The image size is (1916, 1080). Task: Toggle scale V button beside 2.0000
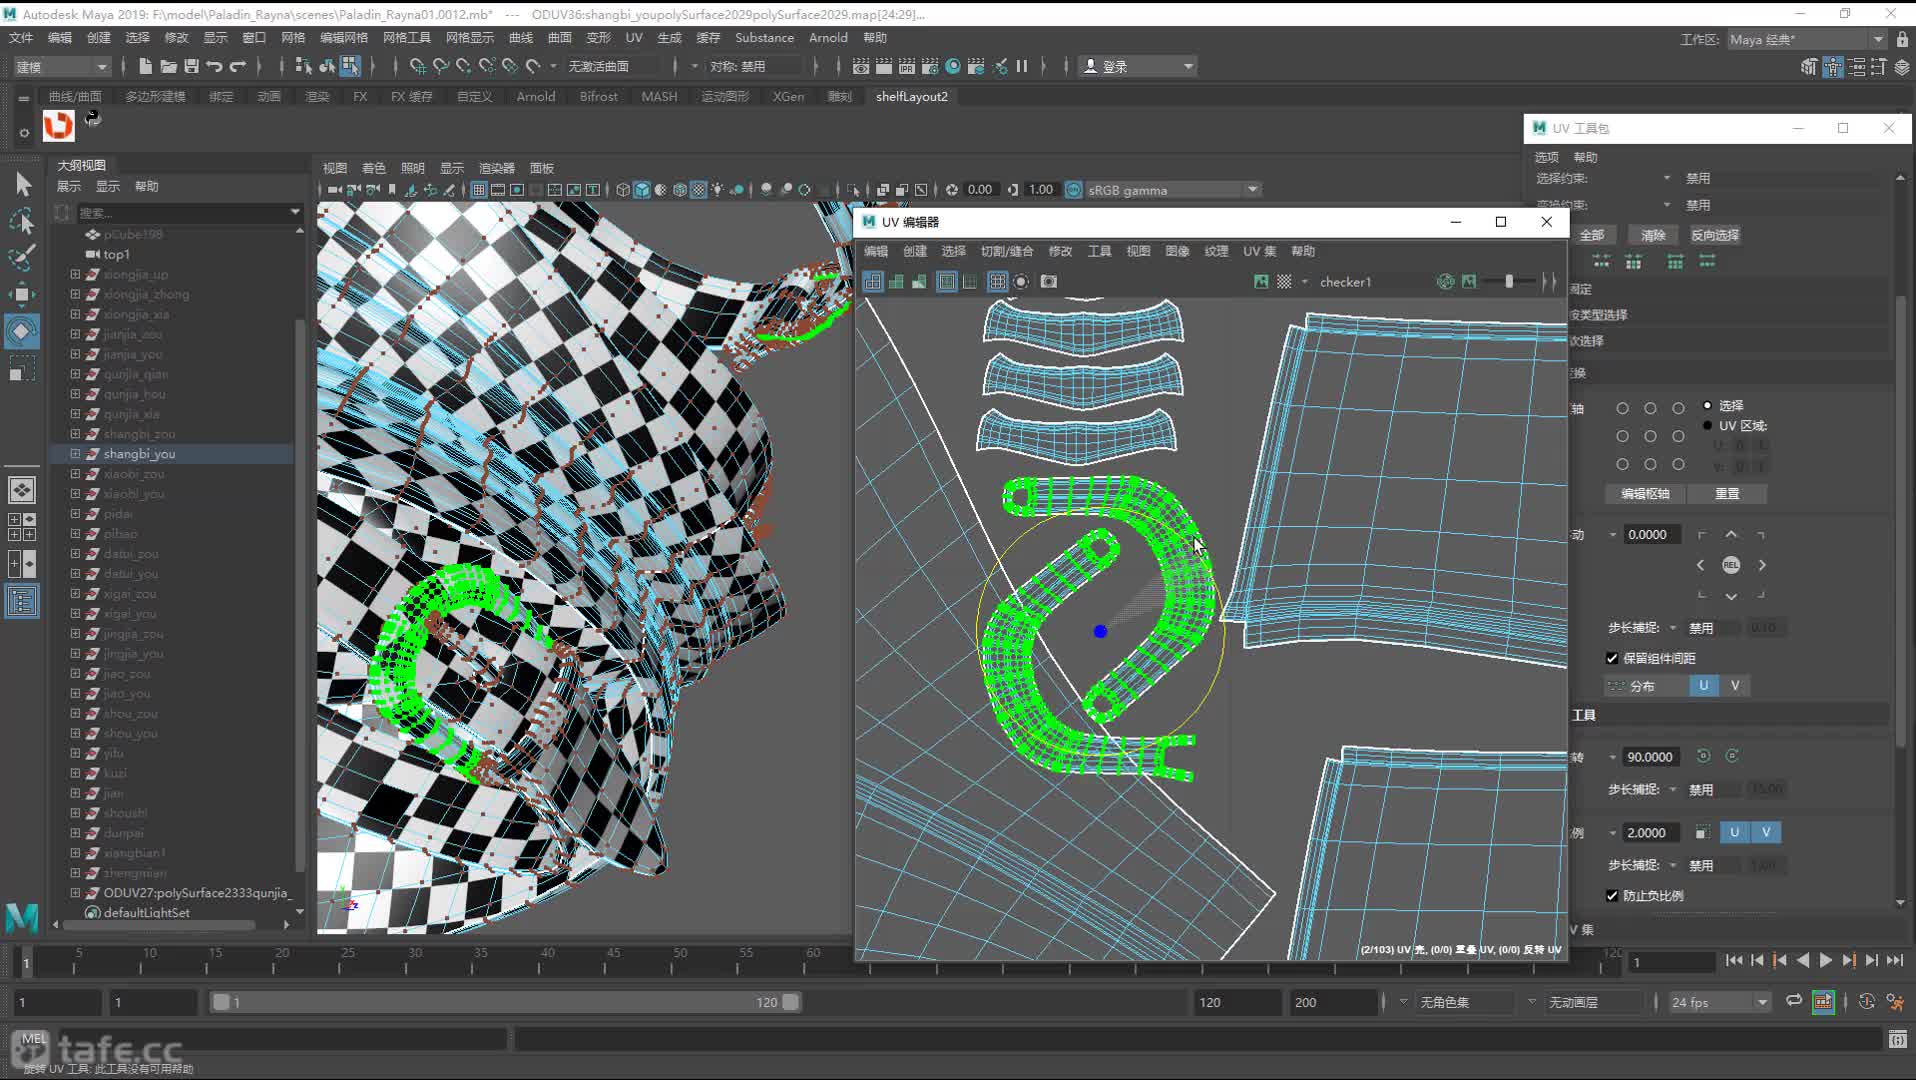coord(1766,832)
